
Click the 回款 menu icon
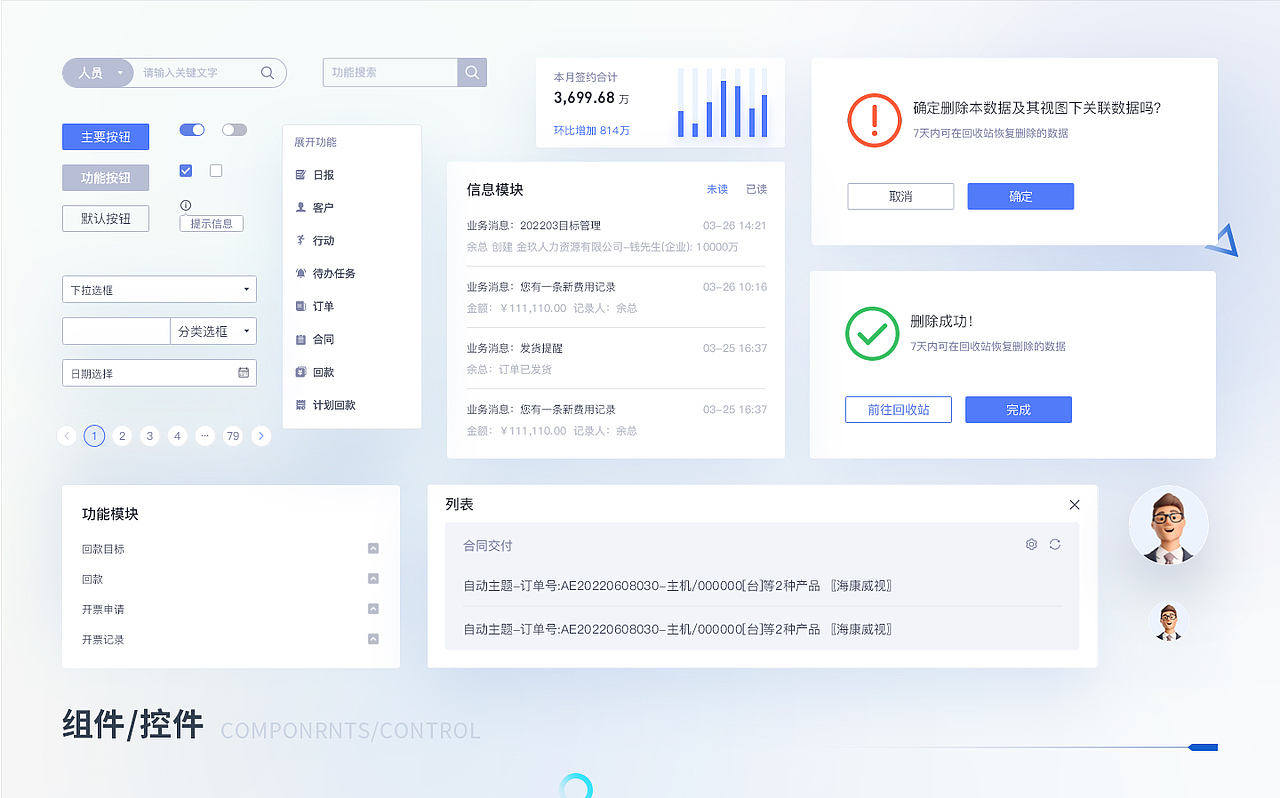point(301,372)
